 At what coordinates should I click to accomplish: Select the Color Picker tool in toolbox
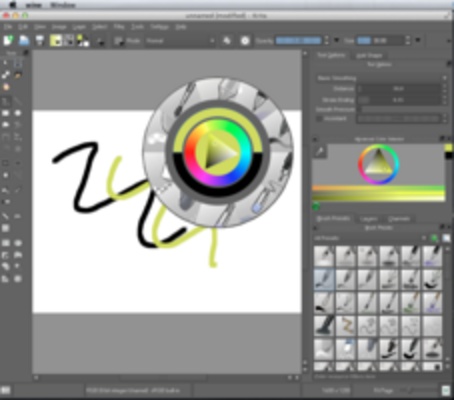(18, 191)
